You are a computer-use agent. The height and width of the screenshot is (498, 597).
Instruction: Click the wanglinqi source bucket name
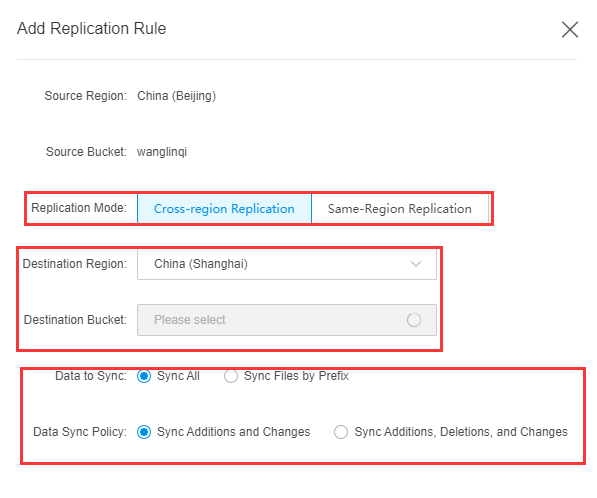tap(162, 152)
